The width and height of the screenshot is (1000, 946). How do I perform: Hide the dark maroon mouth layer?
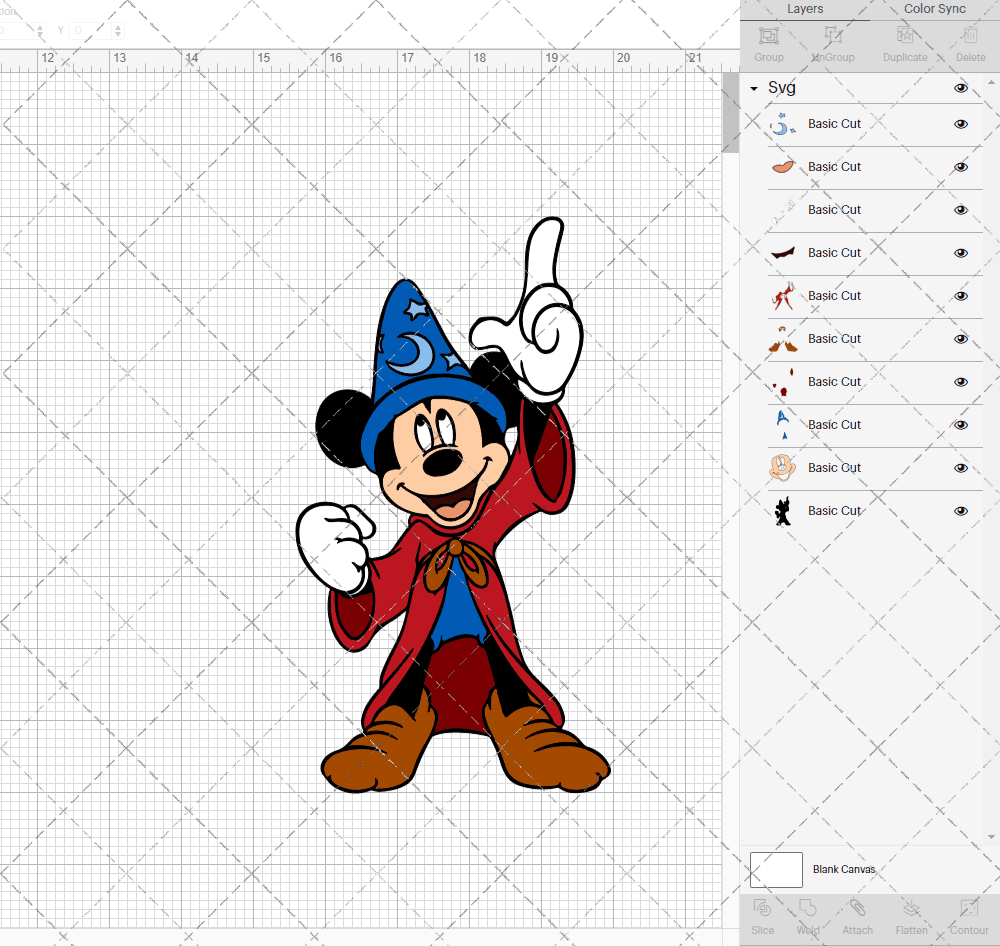click(x=960, y=253)
